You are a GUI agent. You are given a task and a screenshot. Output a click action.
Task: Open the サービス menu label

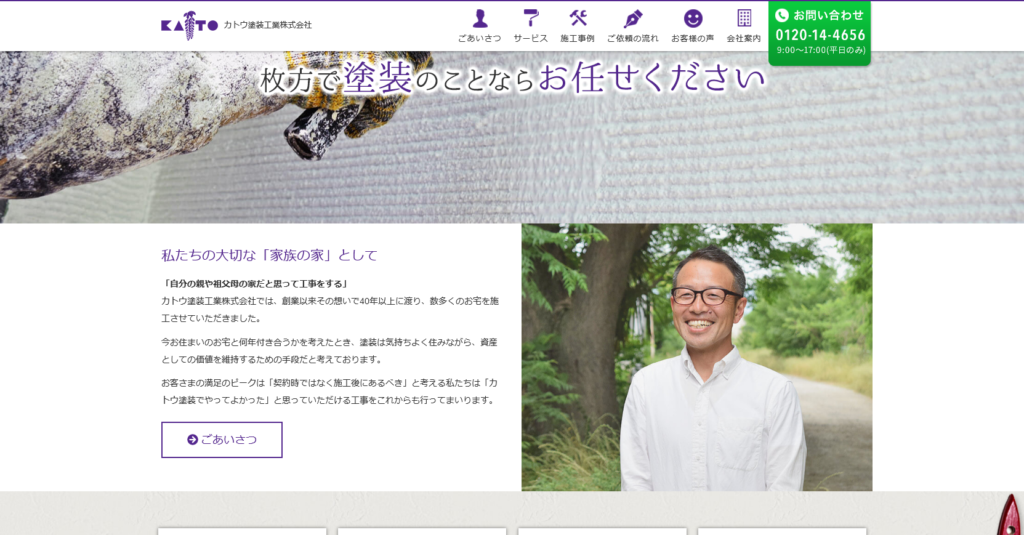(531, 38)
